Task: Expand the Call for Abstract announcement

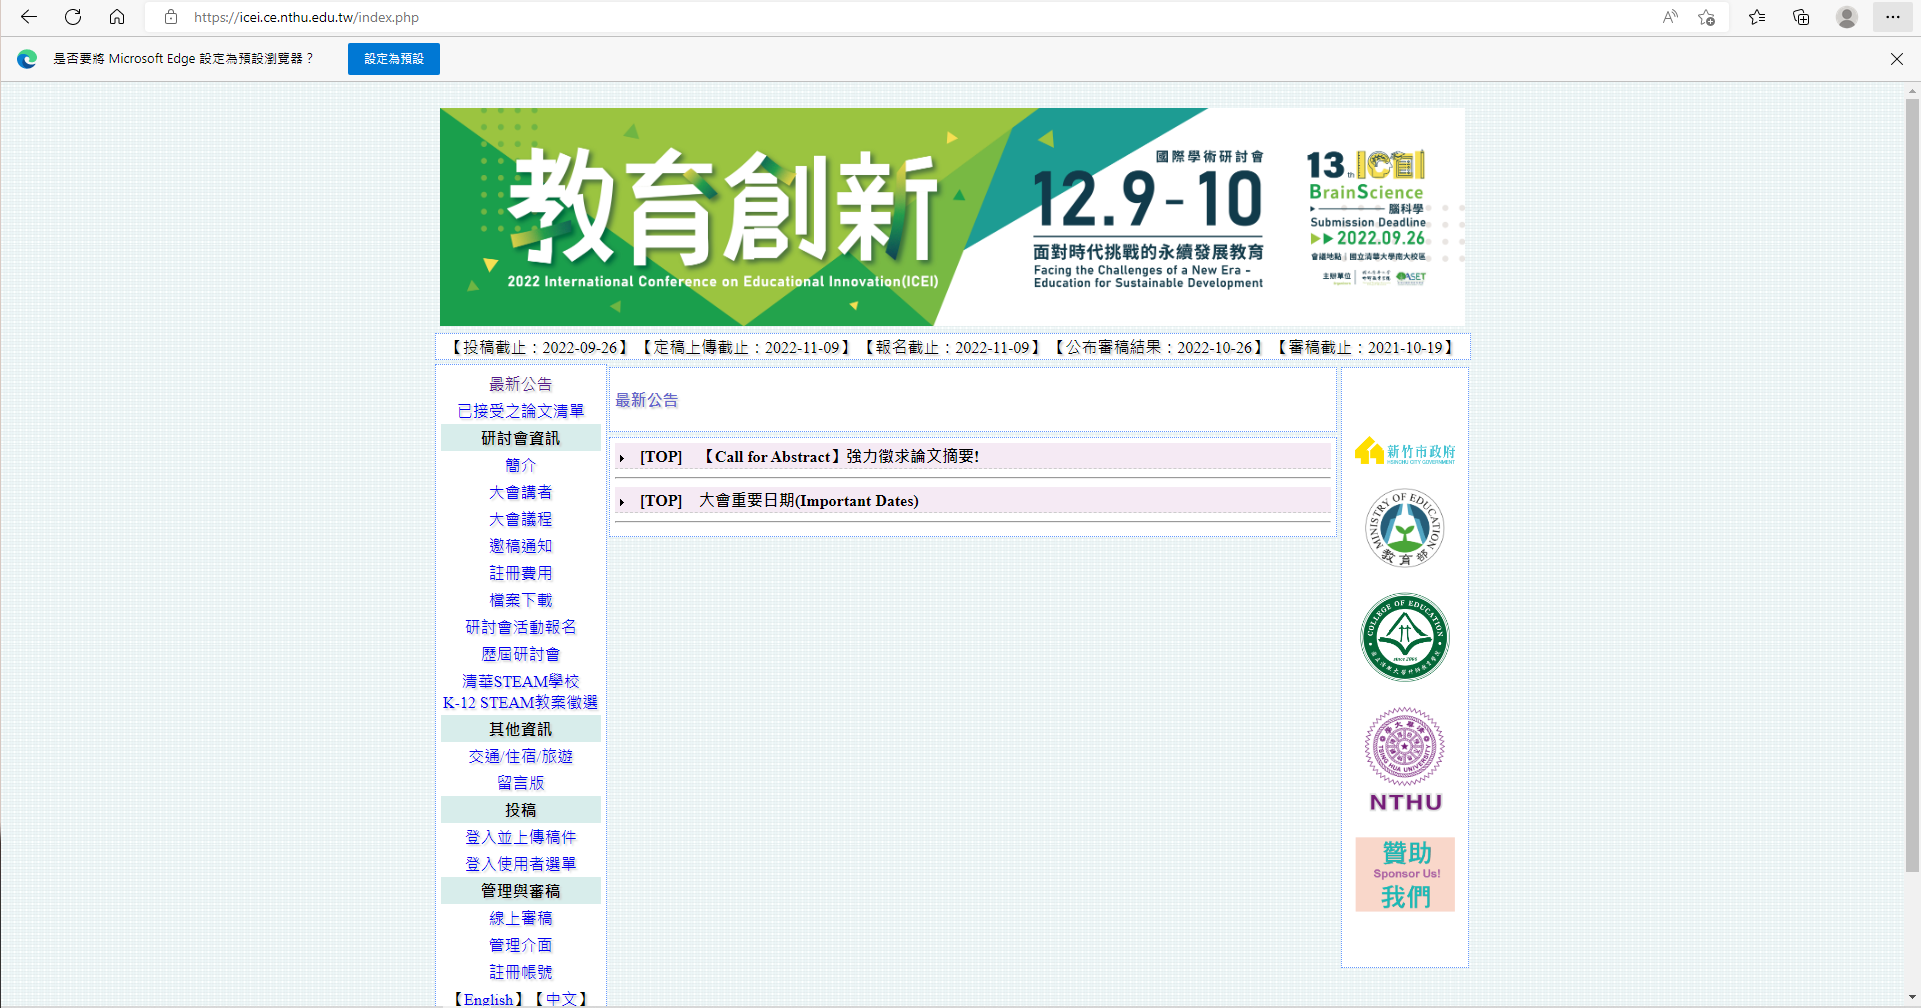Action: [621, 458]
